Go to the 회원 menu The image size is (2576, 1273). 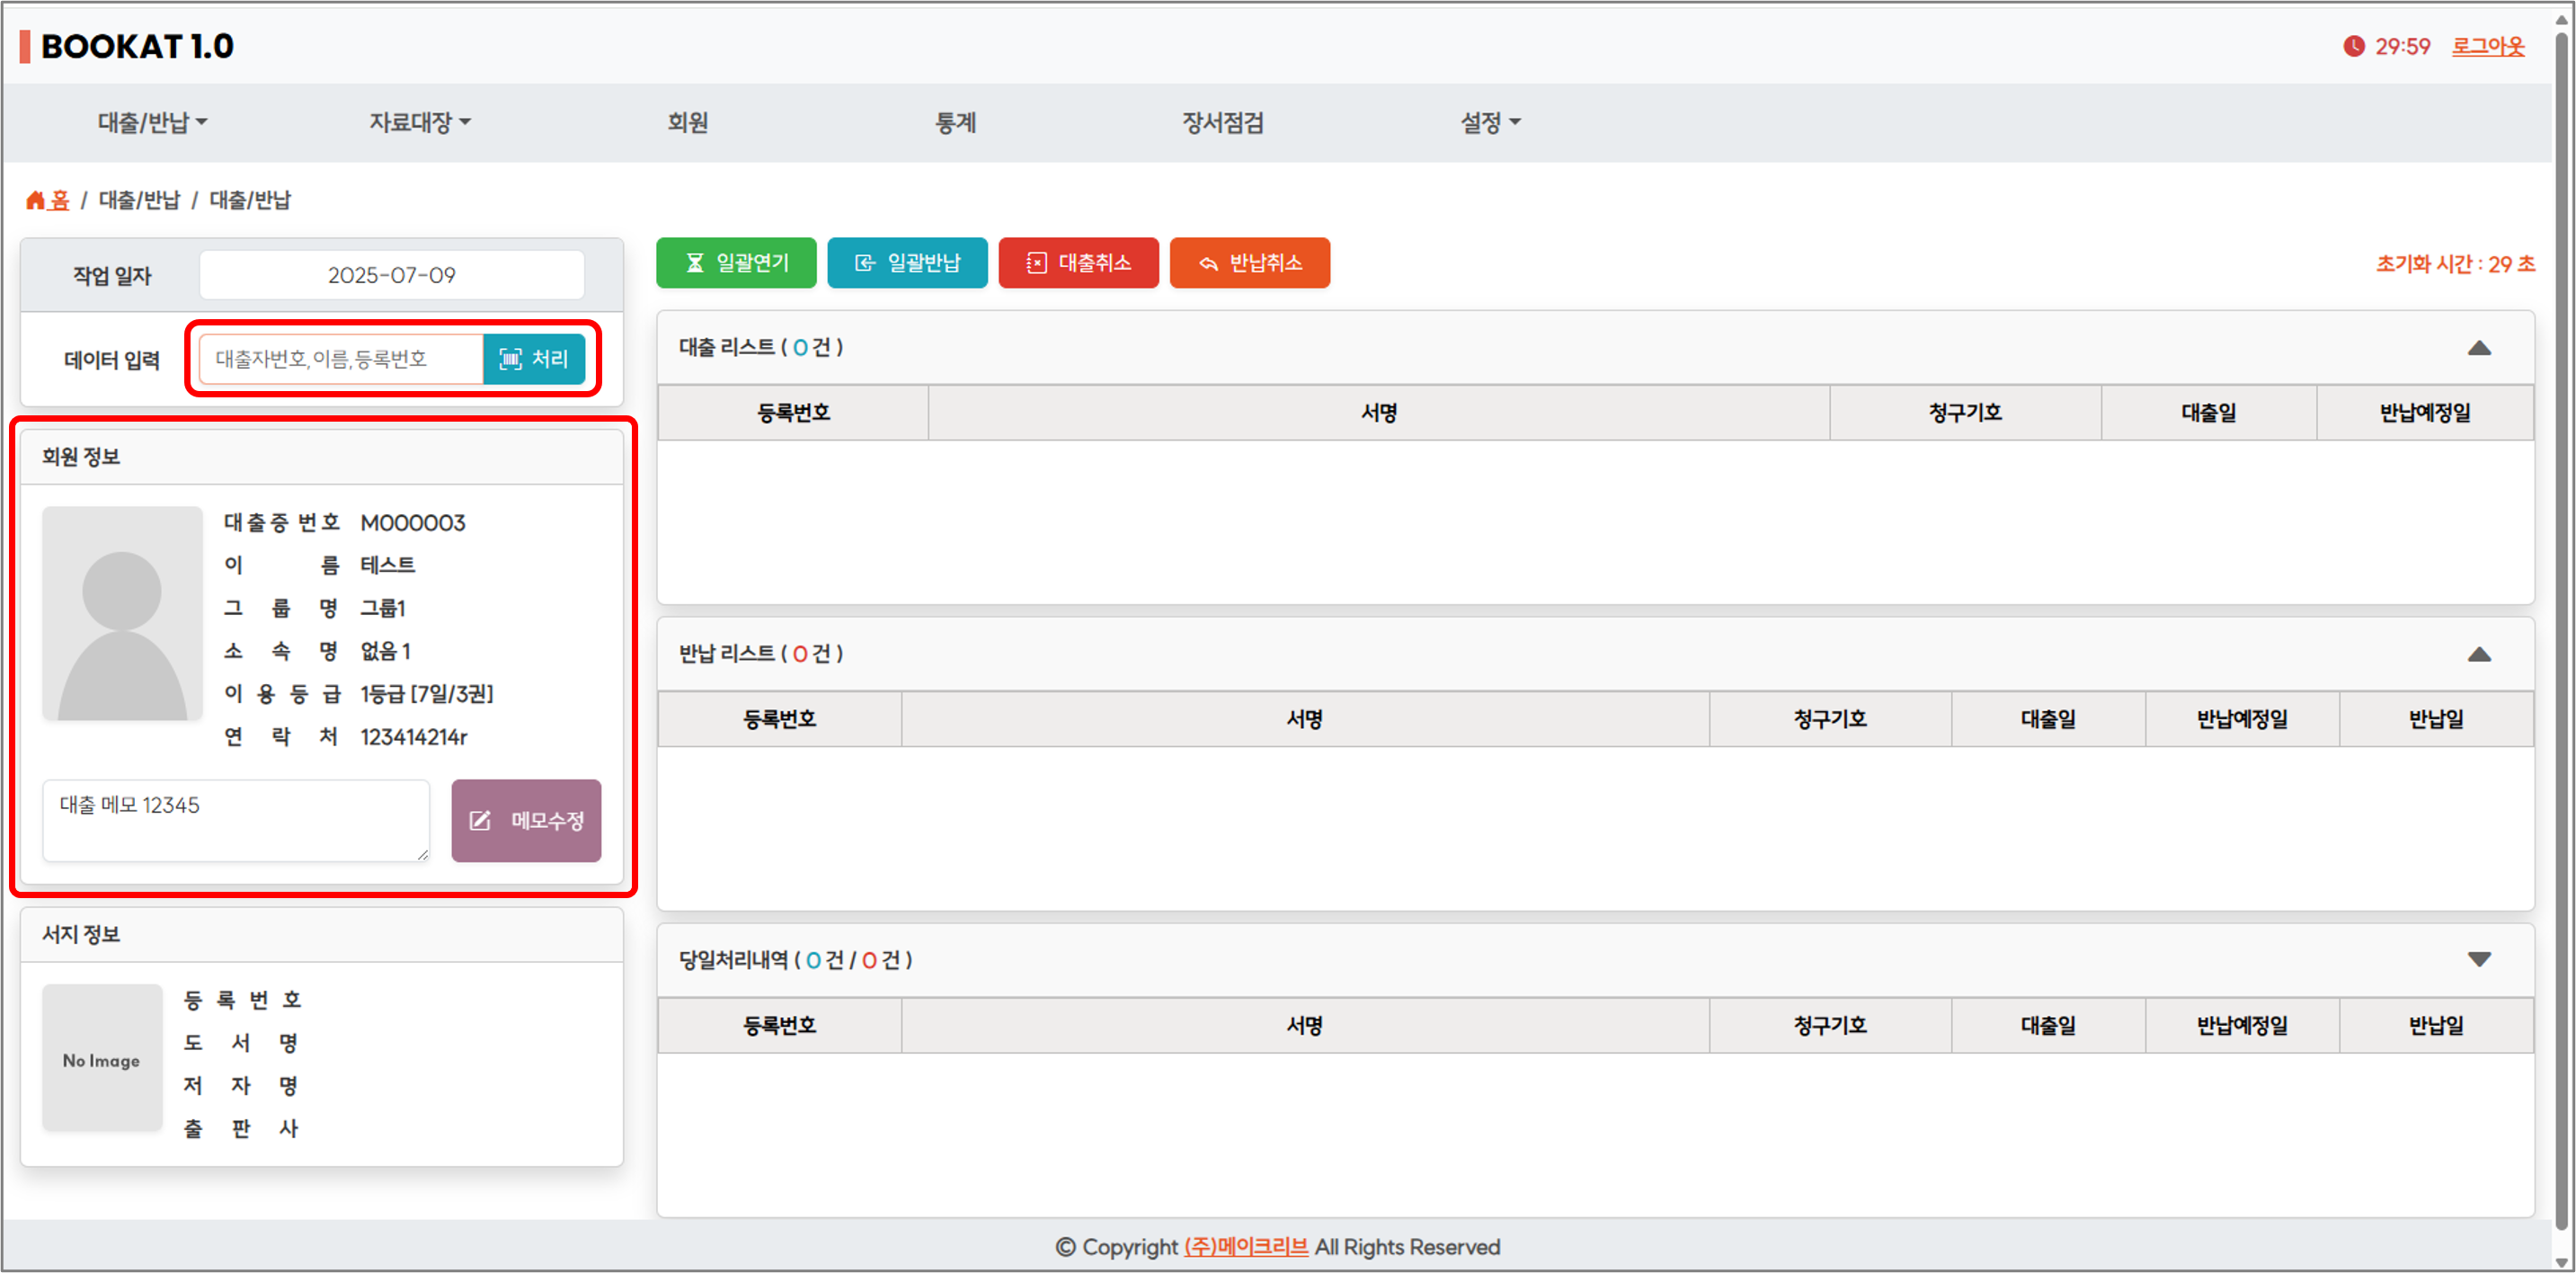click(x=688, y=122)
